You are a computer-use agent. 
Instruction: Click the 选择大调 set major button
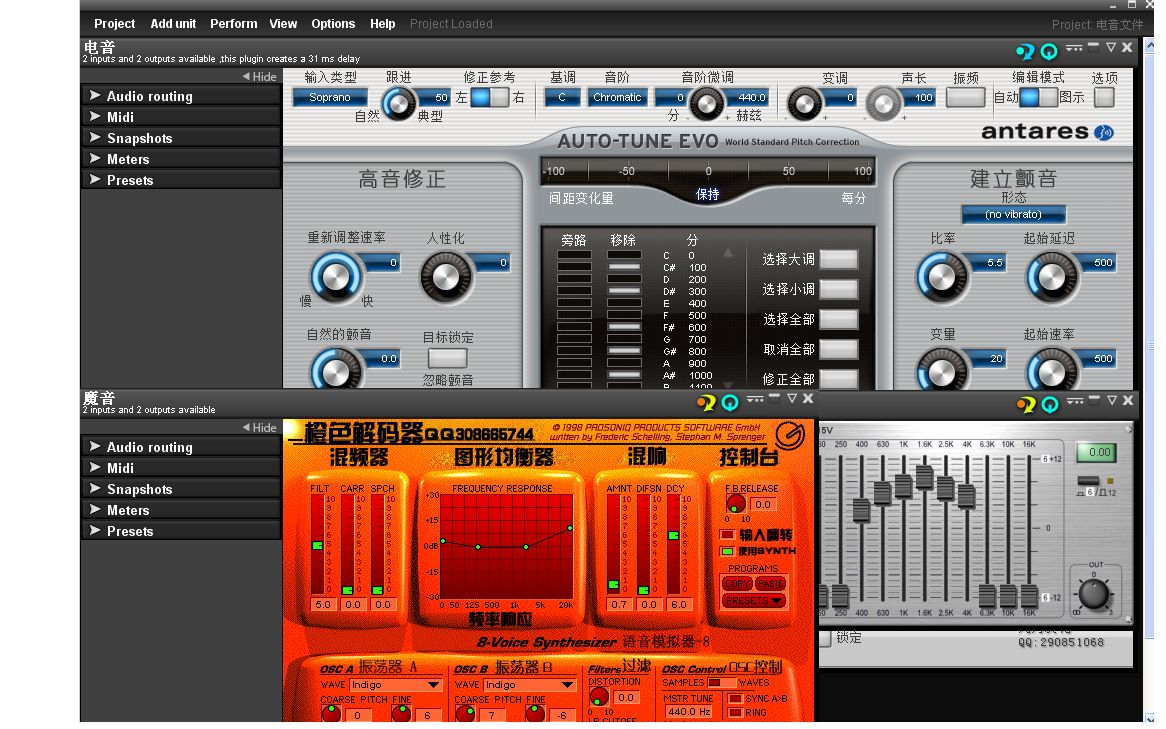tap(838, 259)
